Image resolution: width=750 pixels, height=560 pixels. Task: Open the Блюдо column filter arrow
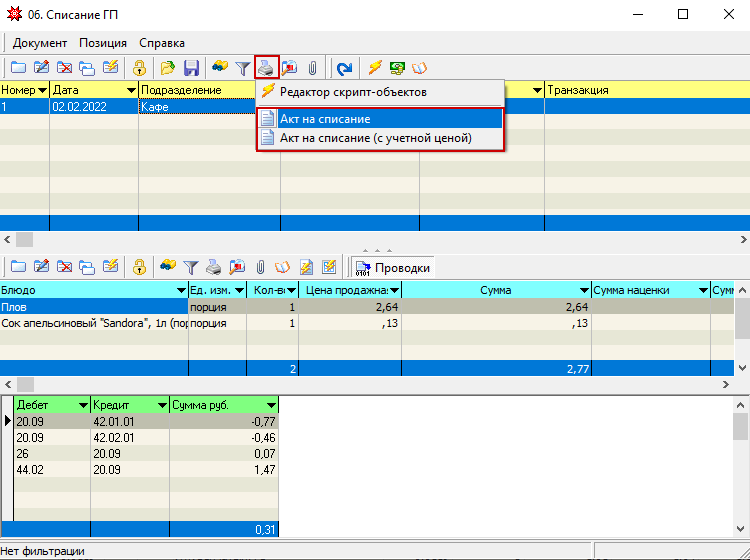181,290
